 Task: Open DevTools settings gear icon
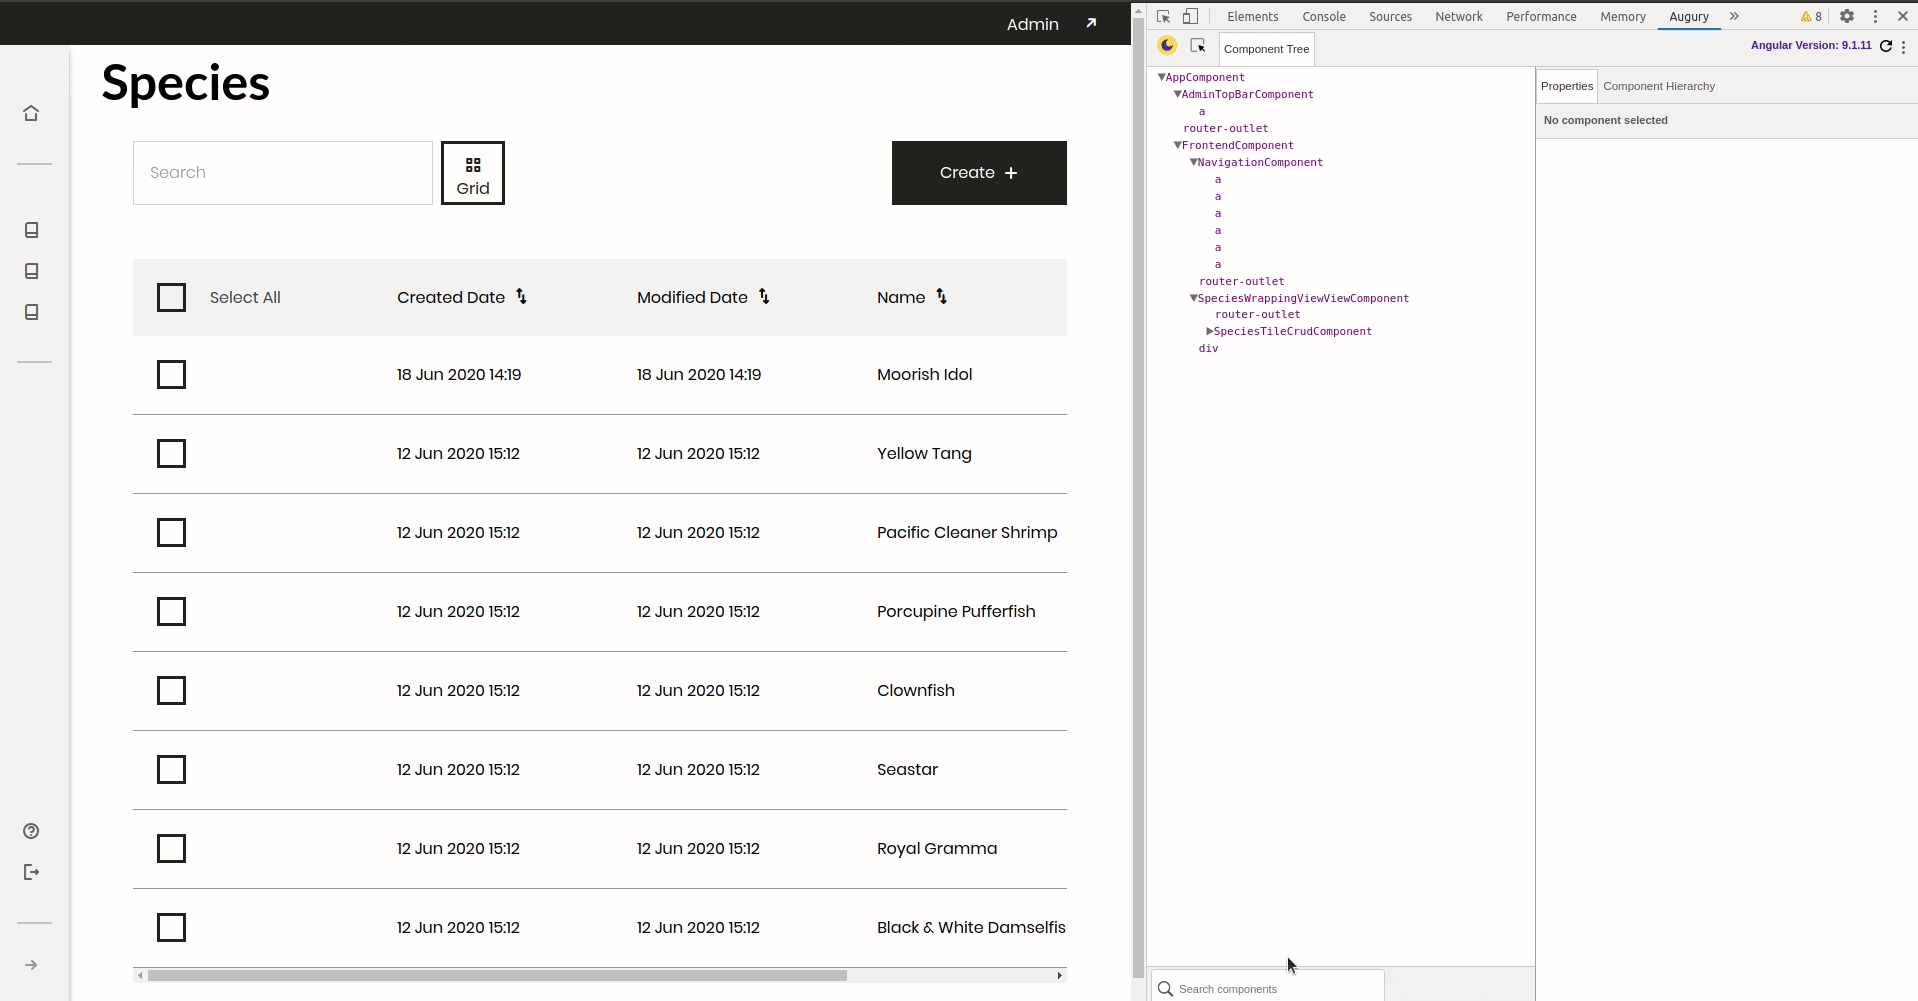[1847, 17]
